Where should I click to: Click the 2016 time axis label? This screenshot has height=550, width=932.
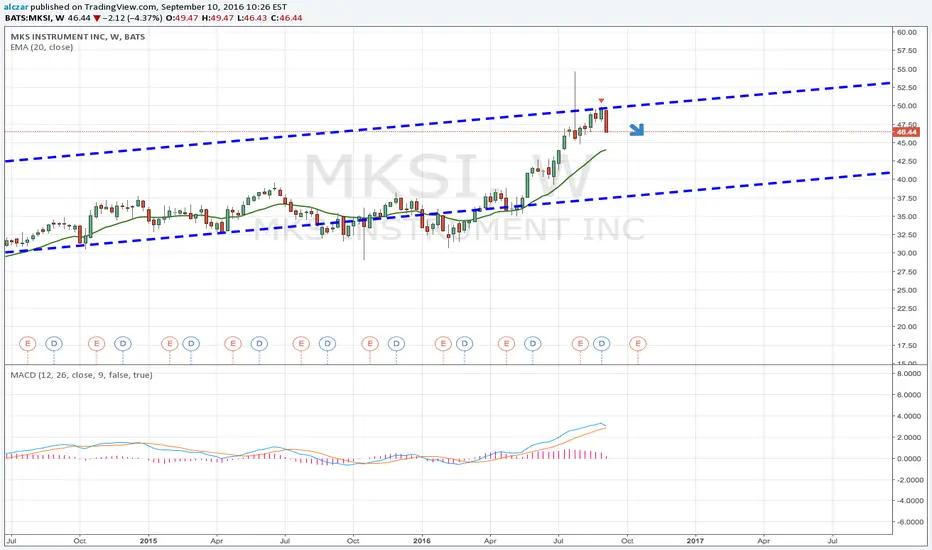[x=421, y=541]
